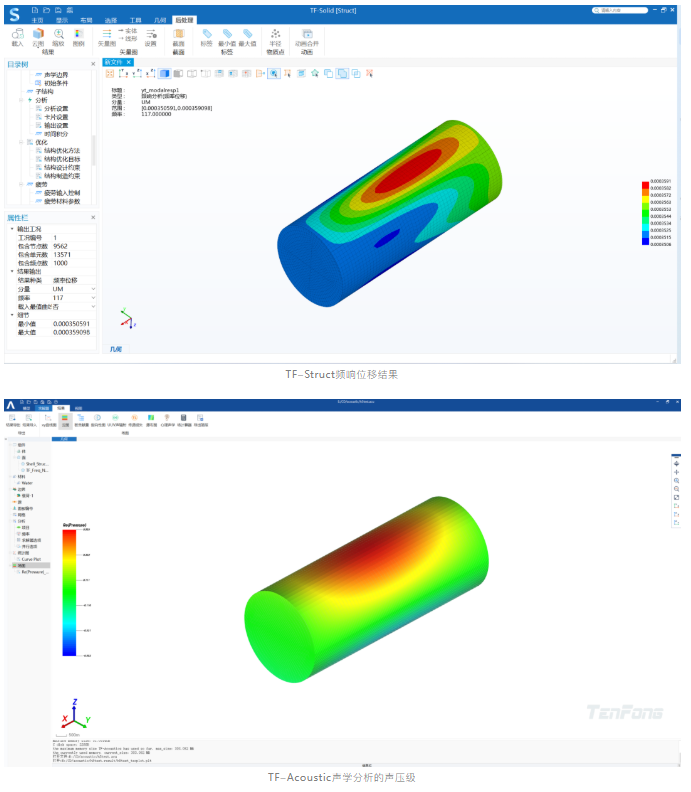Close the 属性栏 panel
Image resolution: width=691 pixels, height=792 pixels.
click(x=93, y=218)
